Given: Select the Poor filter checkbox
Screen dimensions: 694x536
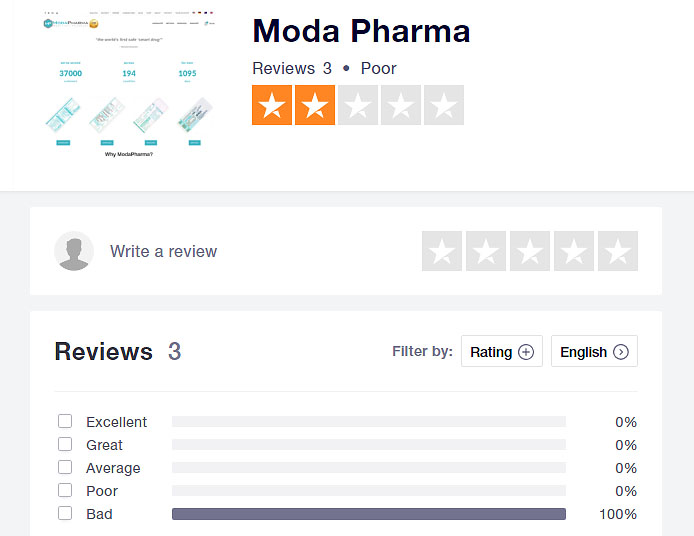Looking at the screenshot, I should [x=65, y=491].
